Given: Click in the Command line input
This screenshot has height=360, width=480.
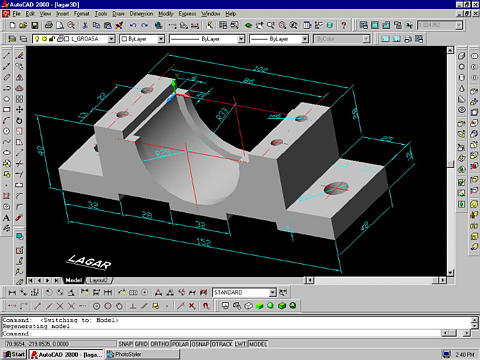Looking at the screenshot, I should [x=221, y=333].
